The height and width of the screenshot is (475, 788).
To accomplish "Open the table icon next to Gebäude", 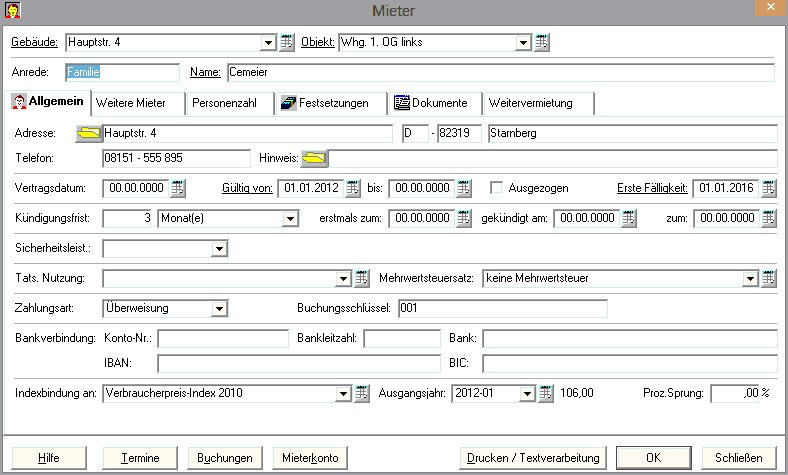I will pyautogui.click(x=287, y=42).
